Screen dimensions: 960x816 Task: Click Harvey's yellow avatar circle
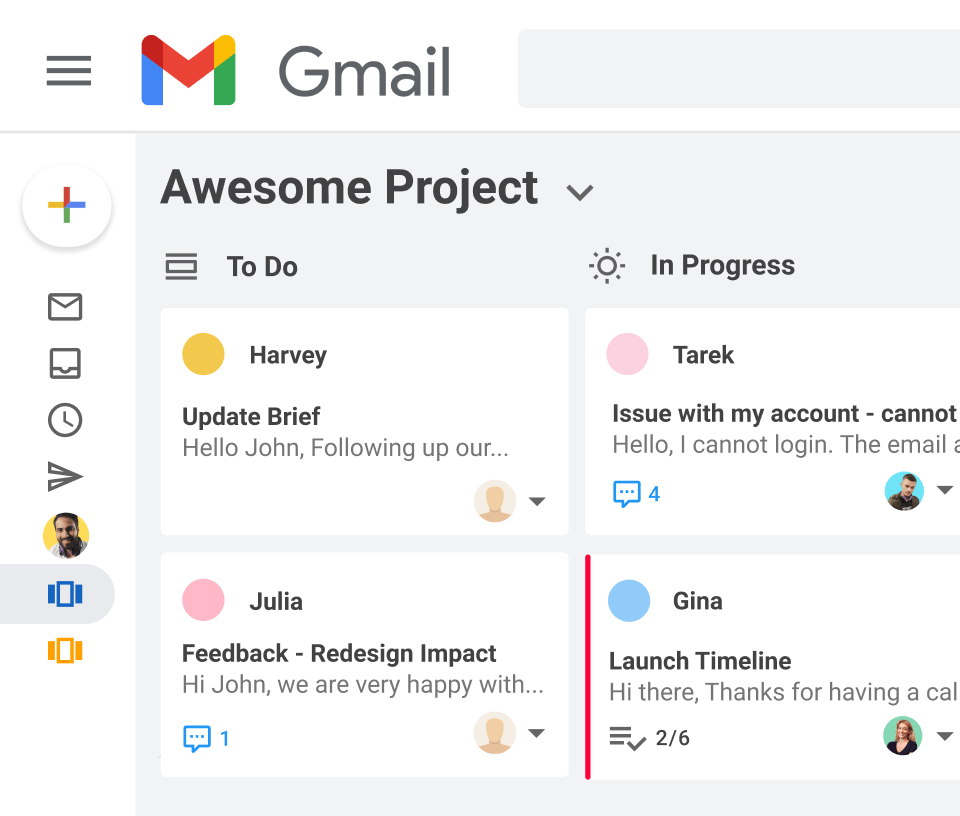coord(203,354)
